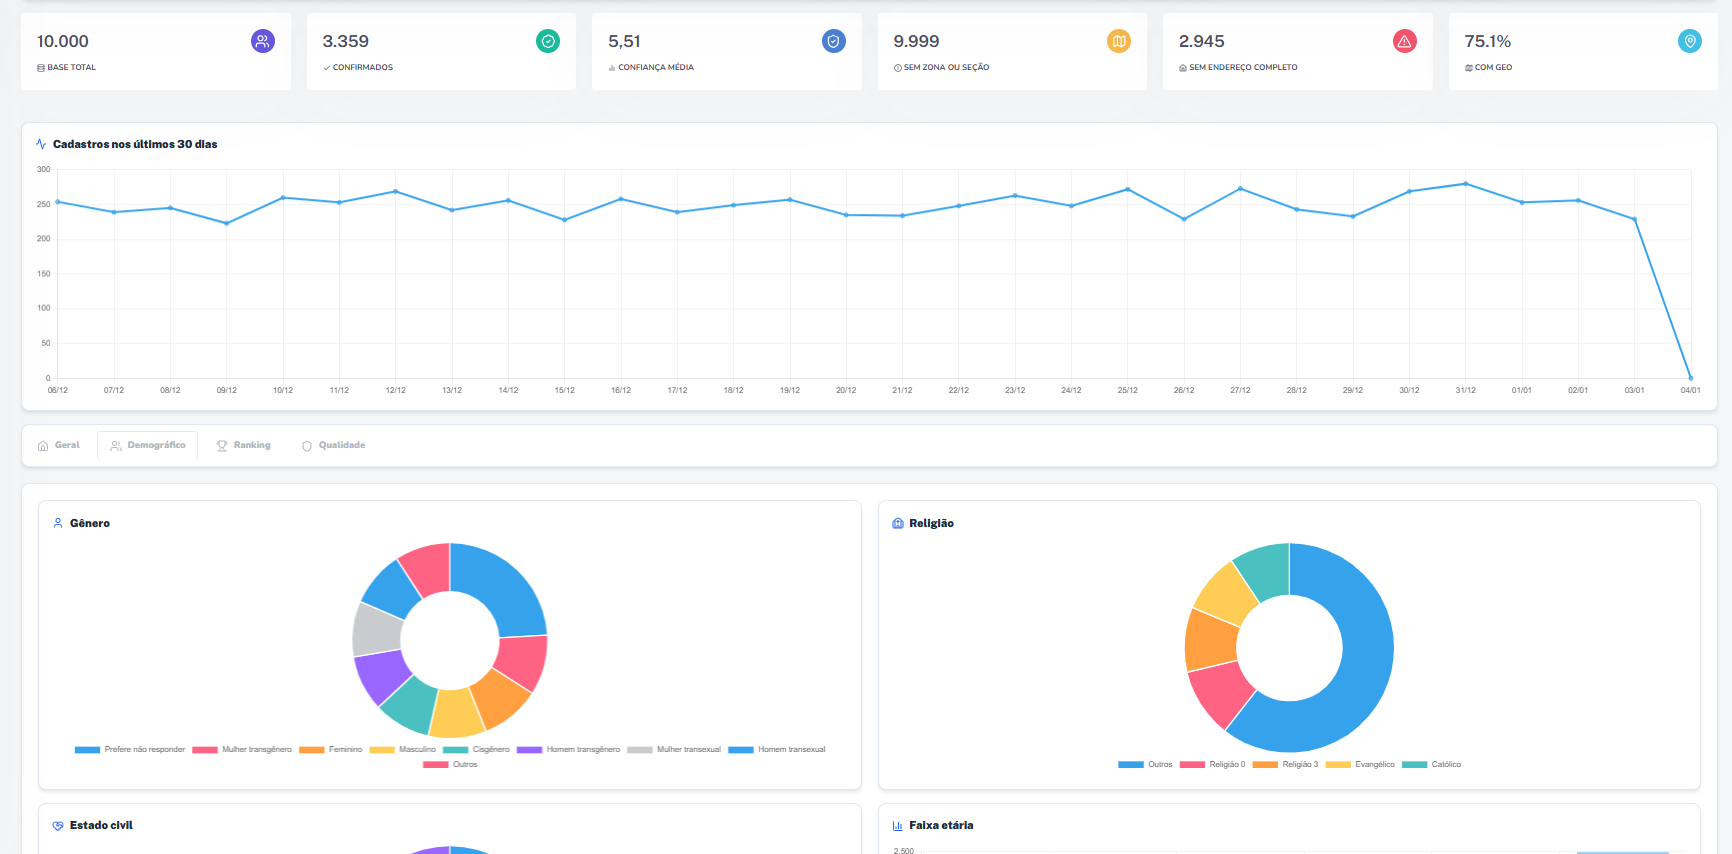Viewport: 1732px width, 854px height.
Task: Click the red warning triangle icon
Action: click(1404, 41)
